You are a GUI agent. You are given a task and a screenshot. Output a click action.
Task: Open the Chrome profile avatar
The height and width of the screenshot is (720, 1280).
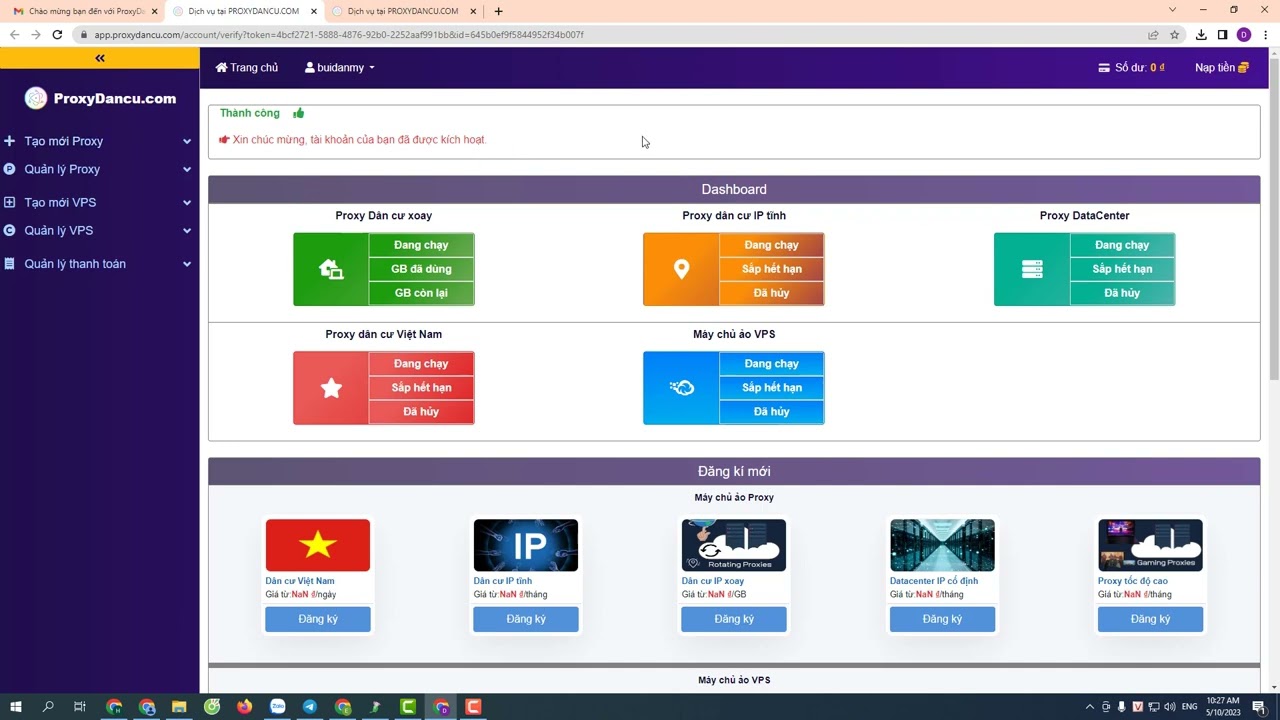click(1244, 34)
